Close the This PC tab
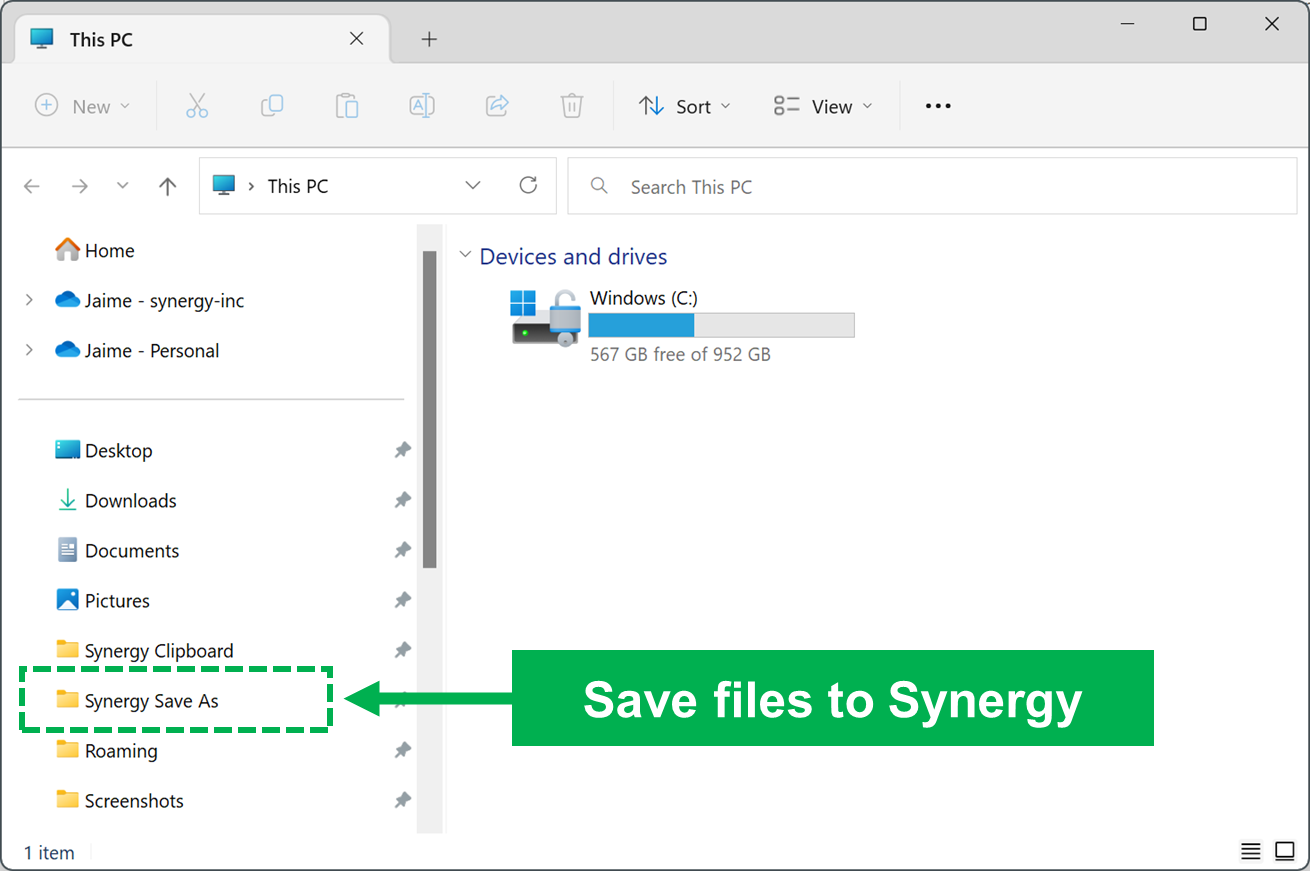 point(357,39)
